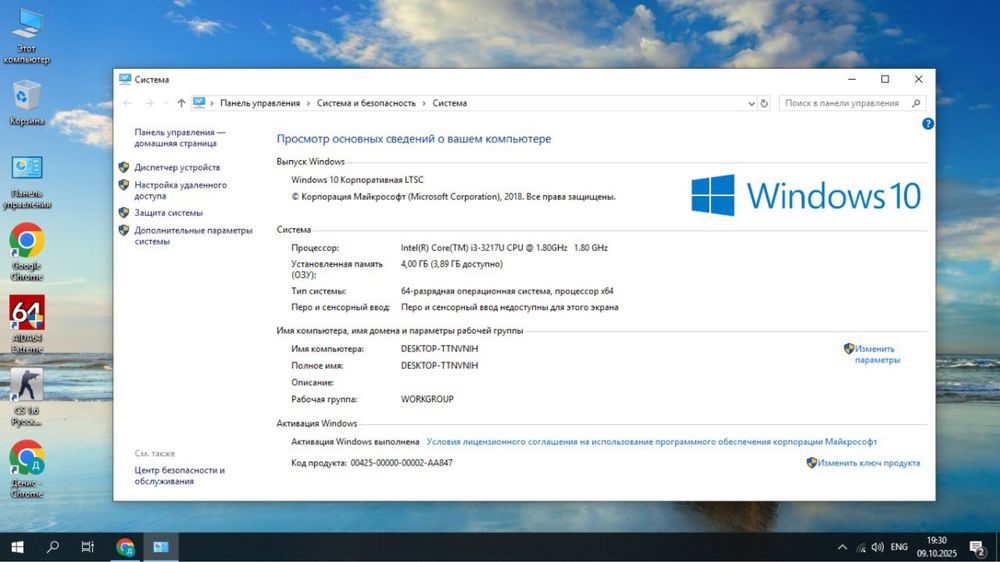Select 64-bit system type value
The image size is (1000, 562).
[507, 291]
